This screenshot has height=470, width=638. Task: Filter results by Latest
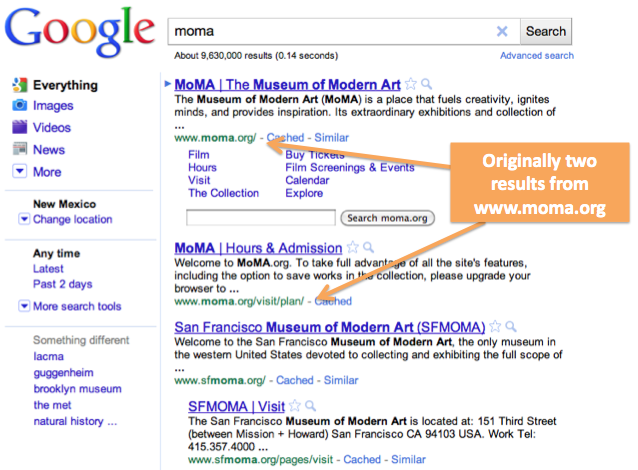(48, 269)
